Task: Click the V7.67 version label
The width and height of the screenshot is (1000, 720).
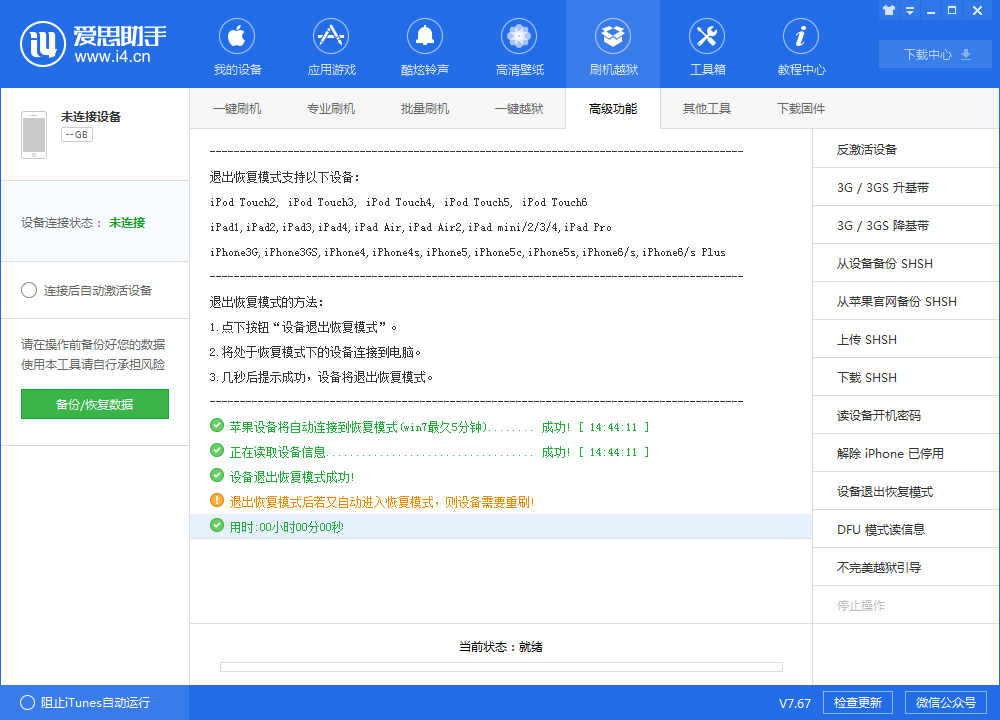Action: click(795, 703)
